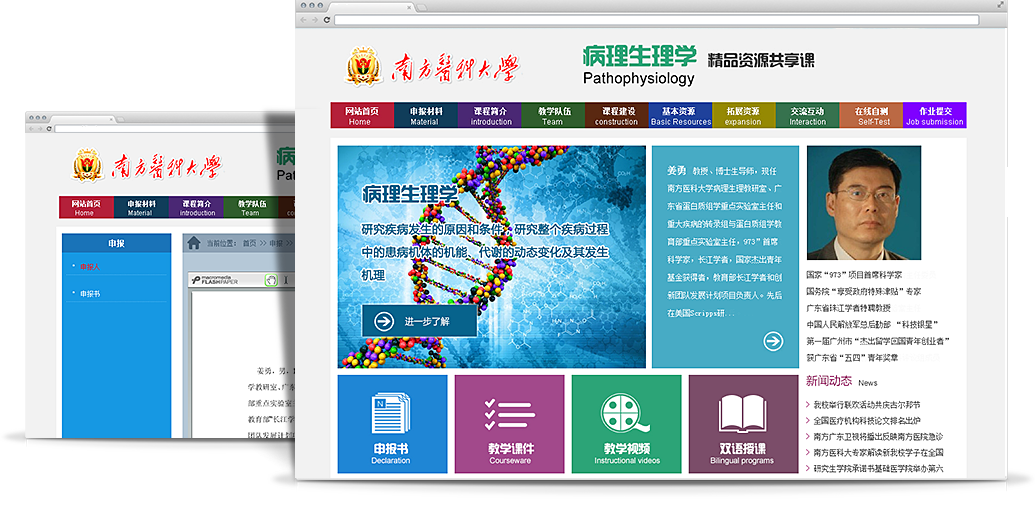Open the 双语授课 Bilingual programs book tile
The height and width of the screenshot is (510, 1035).
742,423
